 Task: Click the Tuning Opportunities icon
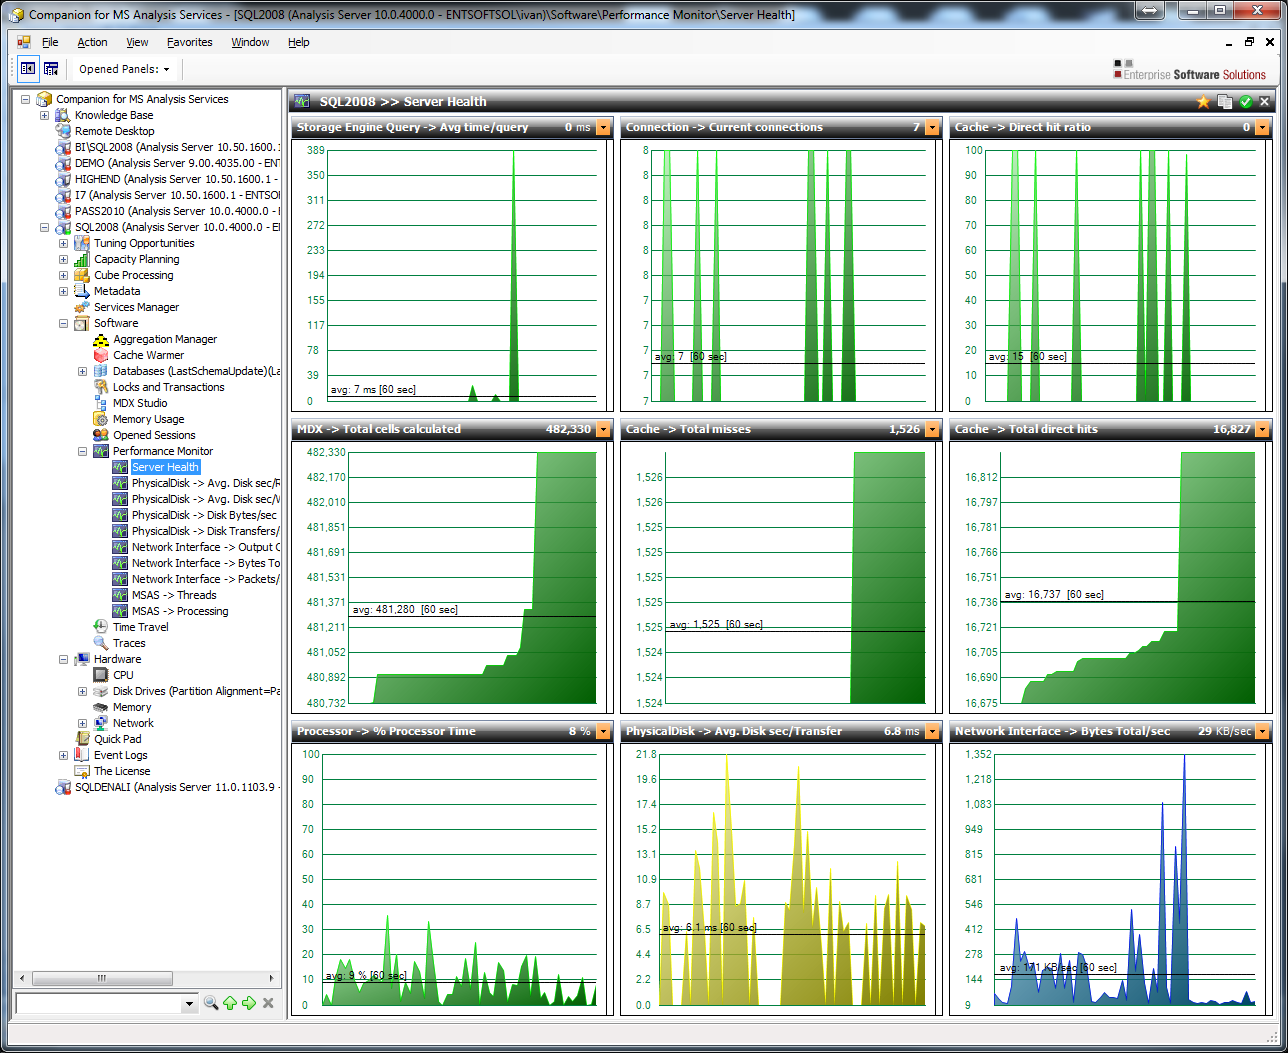[x=82, y=243]
